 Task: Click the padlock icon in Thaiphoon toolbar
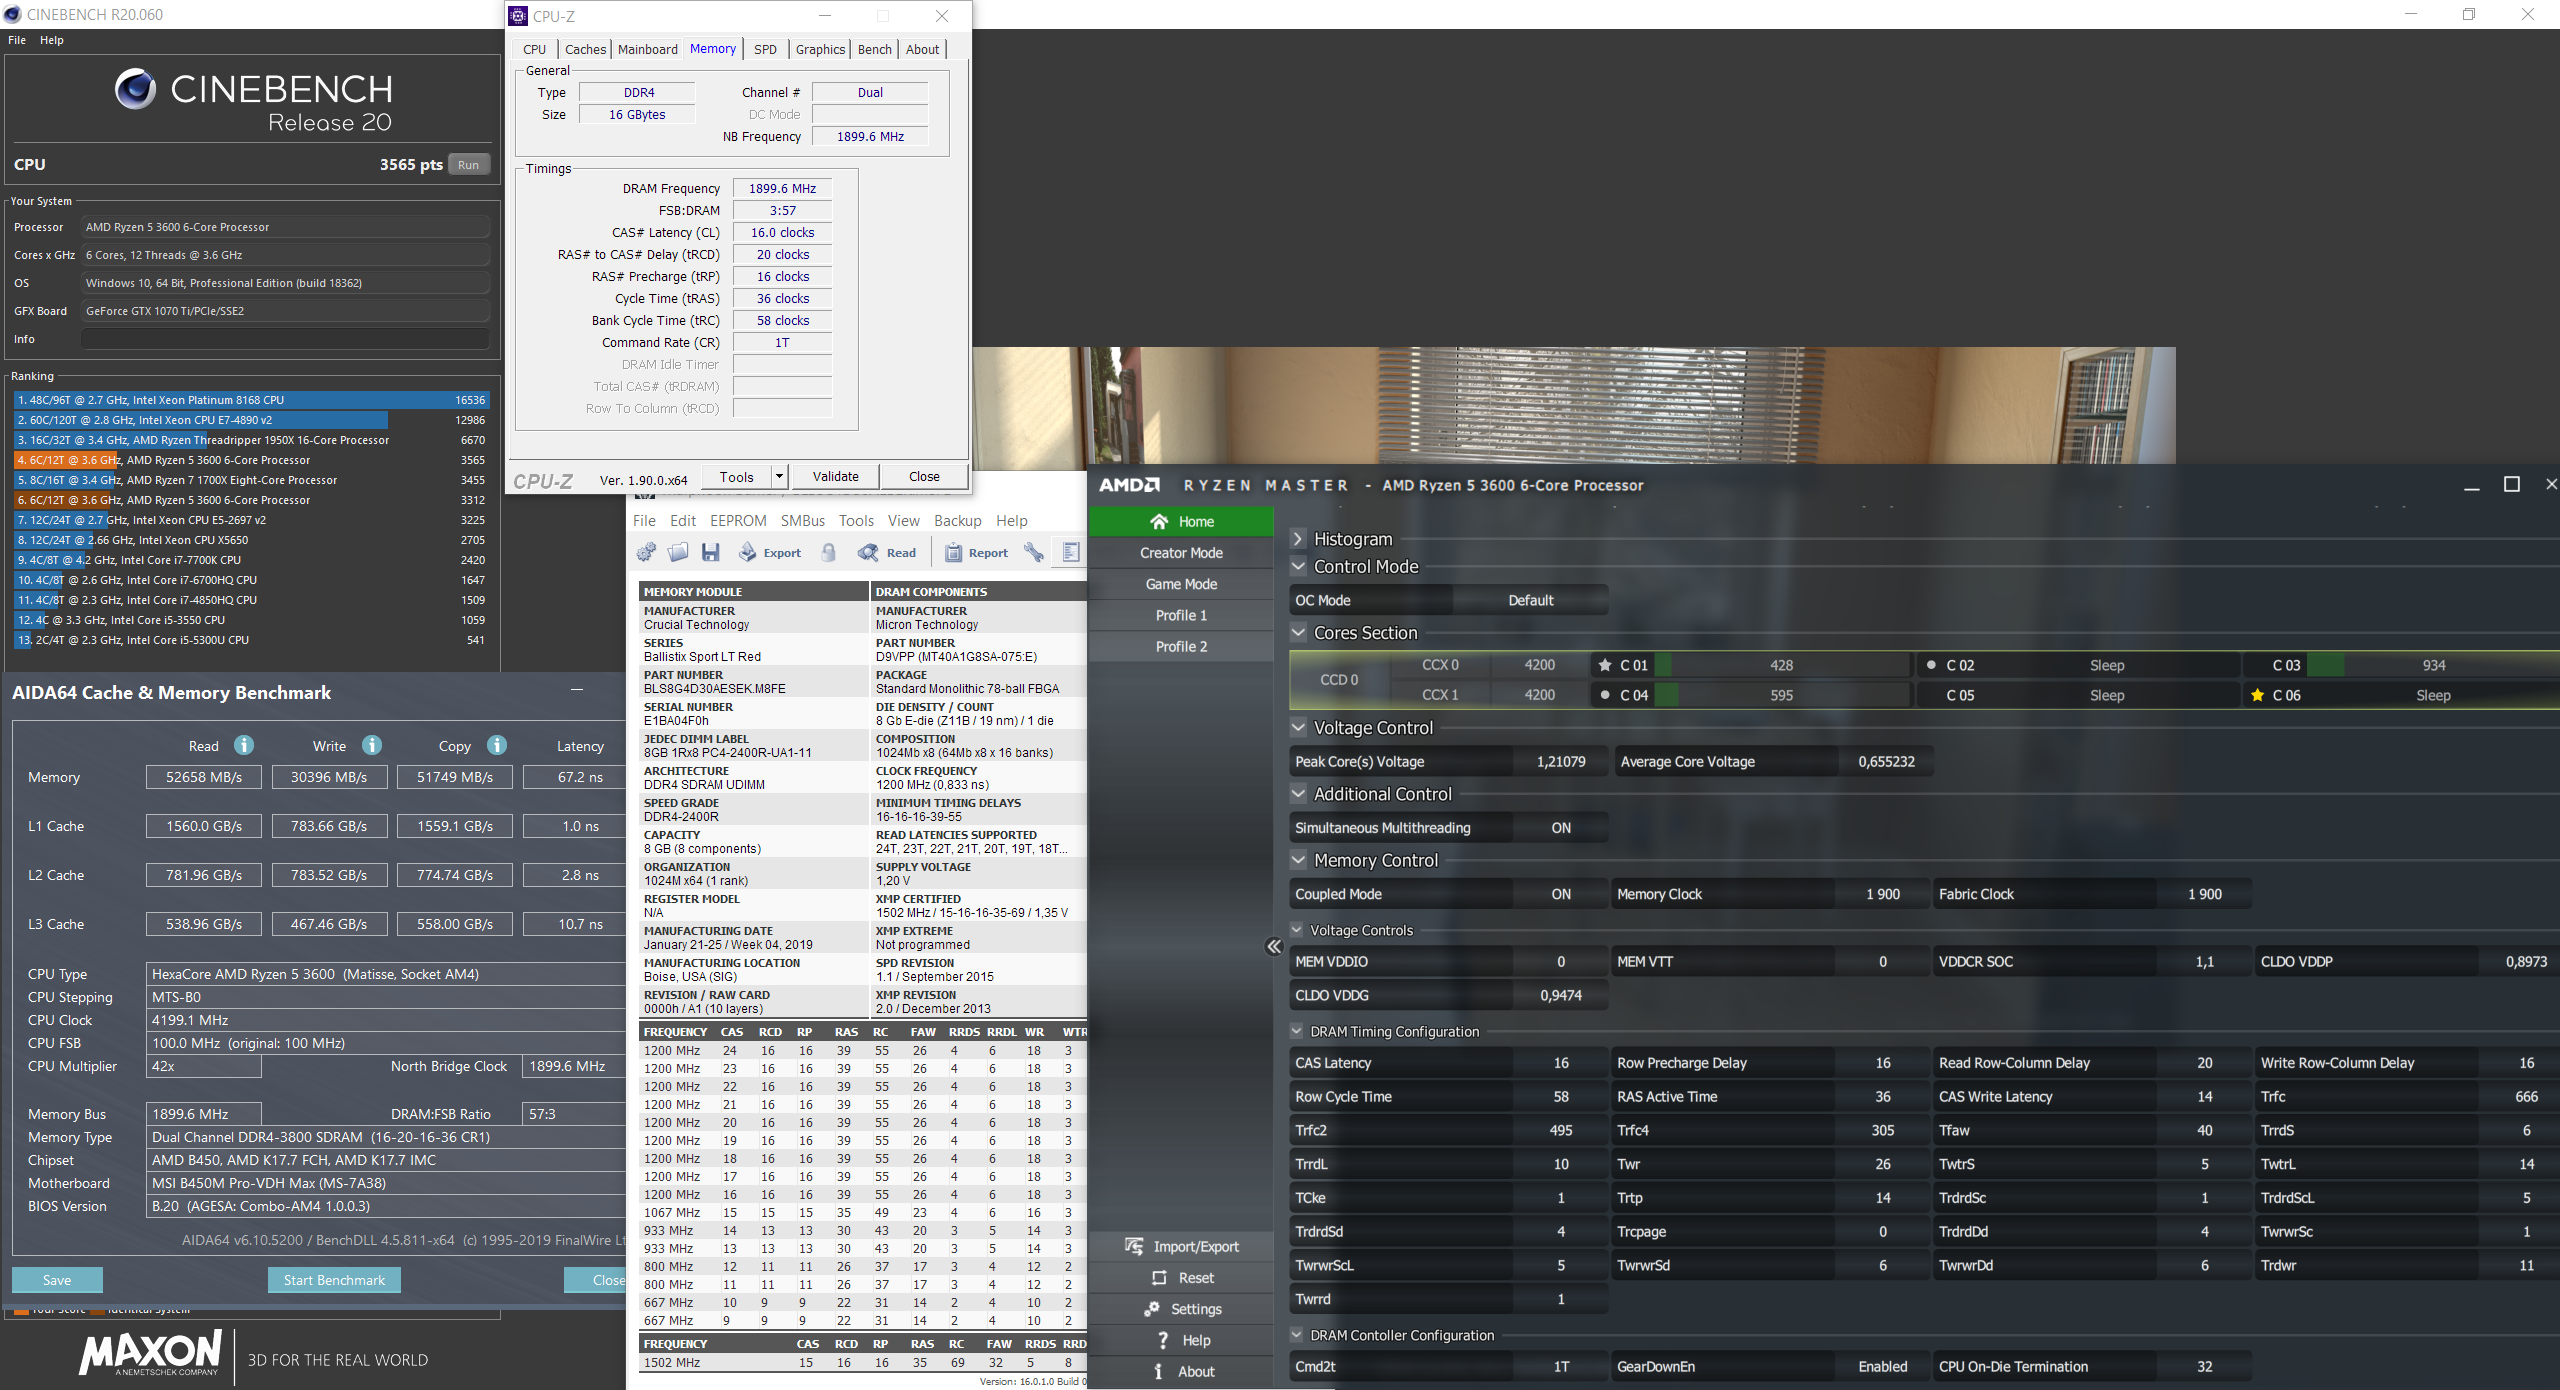click(829, 552)
